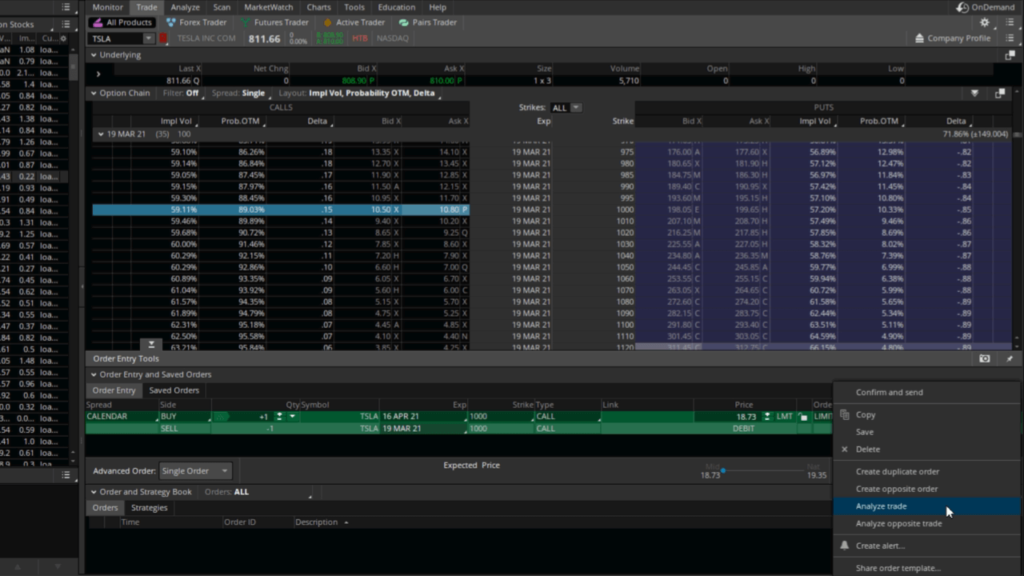Click the Option Chain filter funnel icon
Viewport: 1024px width, 576px height.
[974, 93]
